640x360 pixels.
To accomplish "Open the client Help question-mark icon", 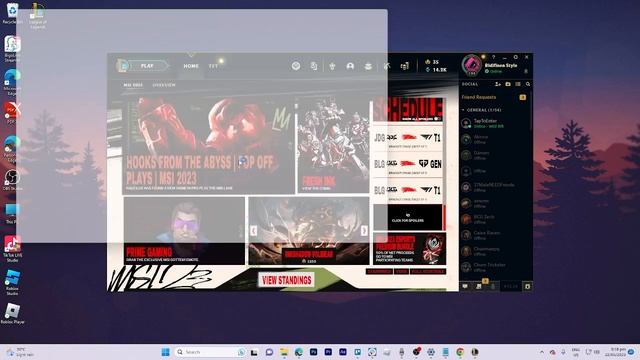I will pos(493,57).
